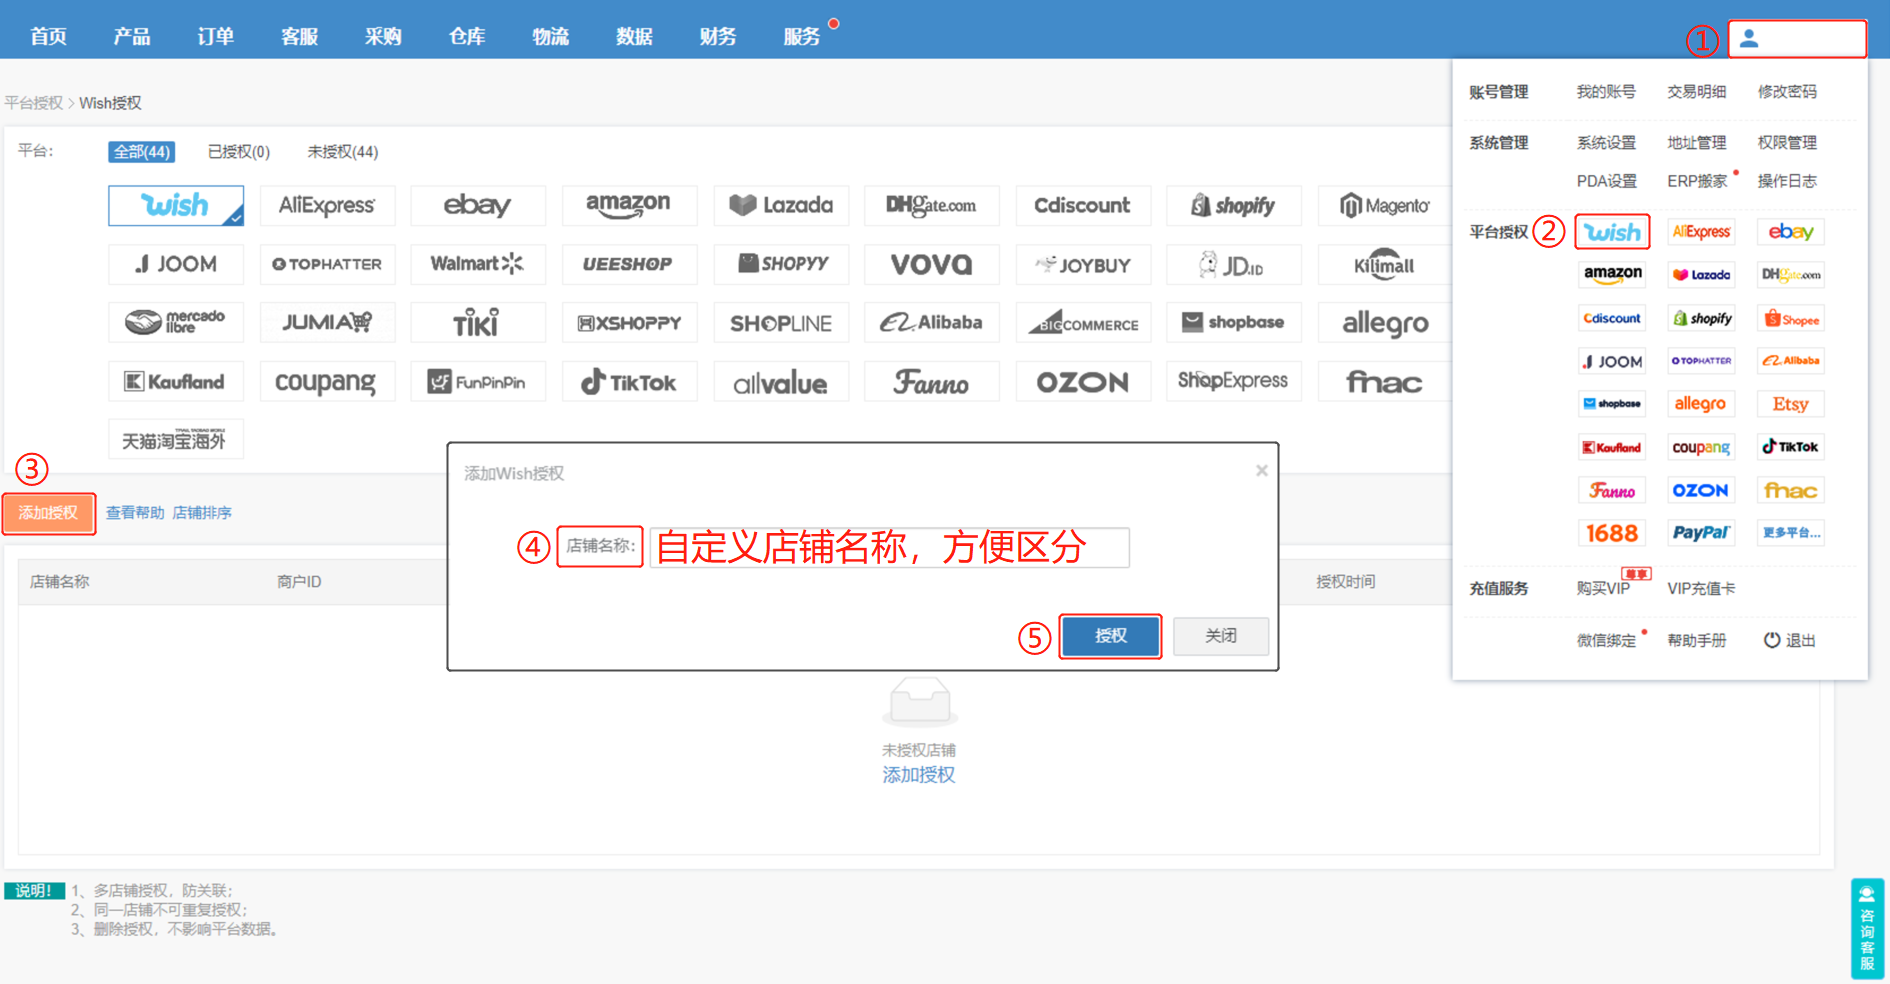Open 交易明细 in account panel
Screen dimensions: 1890x984
click(x=1697, y=92)
